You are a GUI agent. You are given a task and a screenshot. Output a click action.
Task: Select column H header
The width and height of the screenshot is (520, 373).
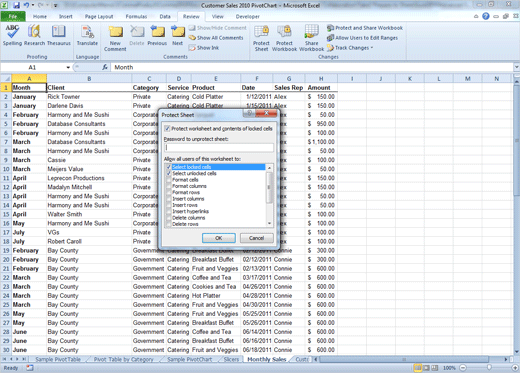tap(321, 79)
